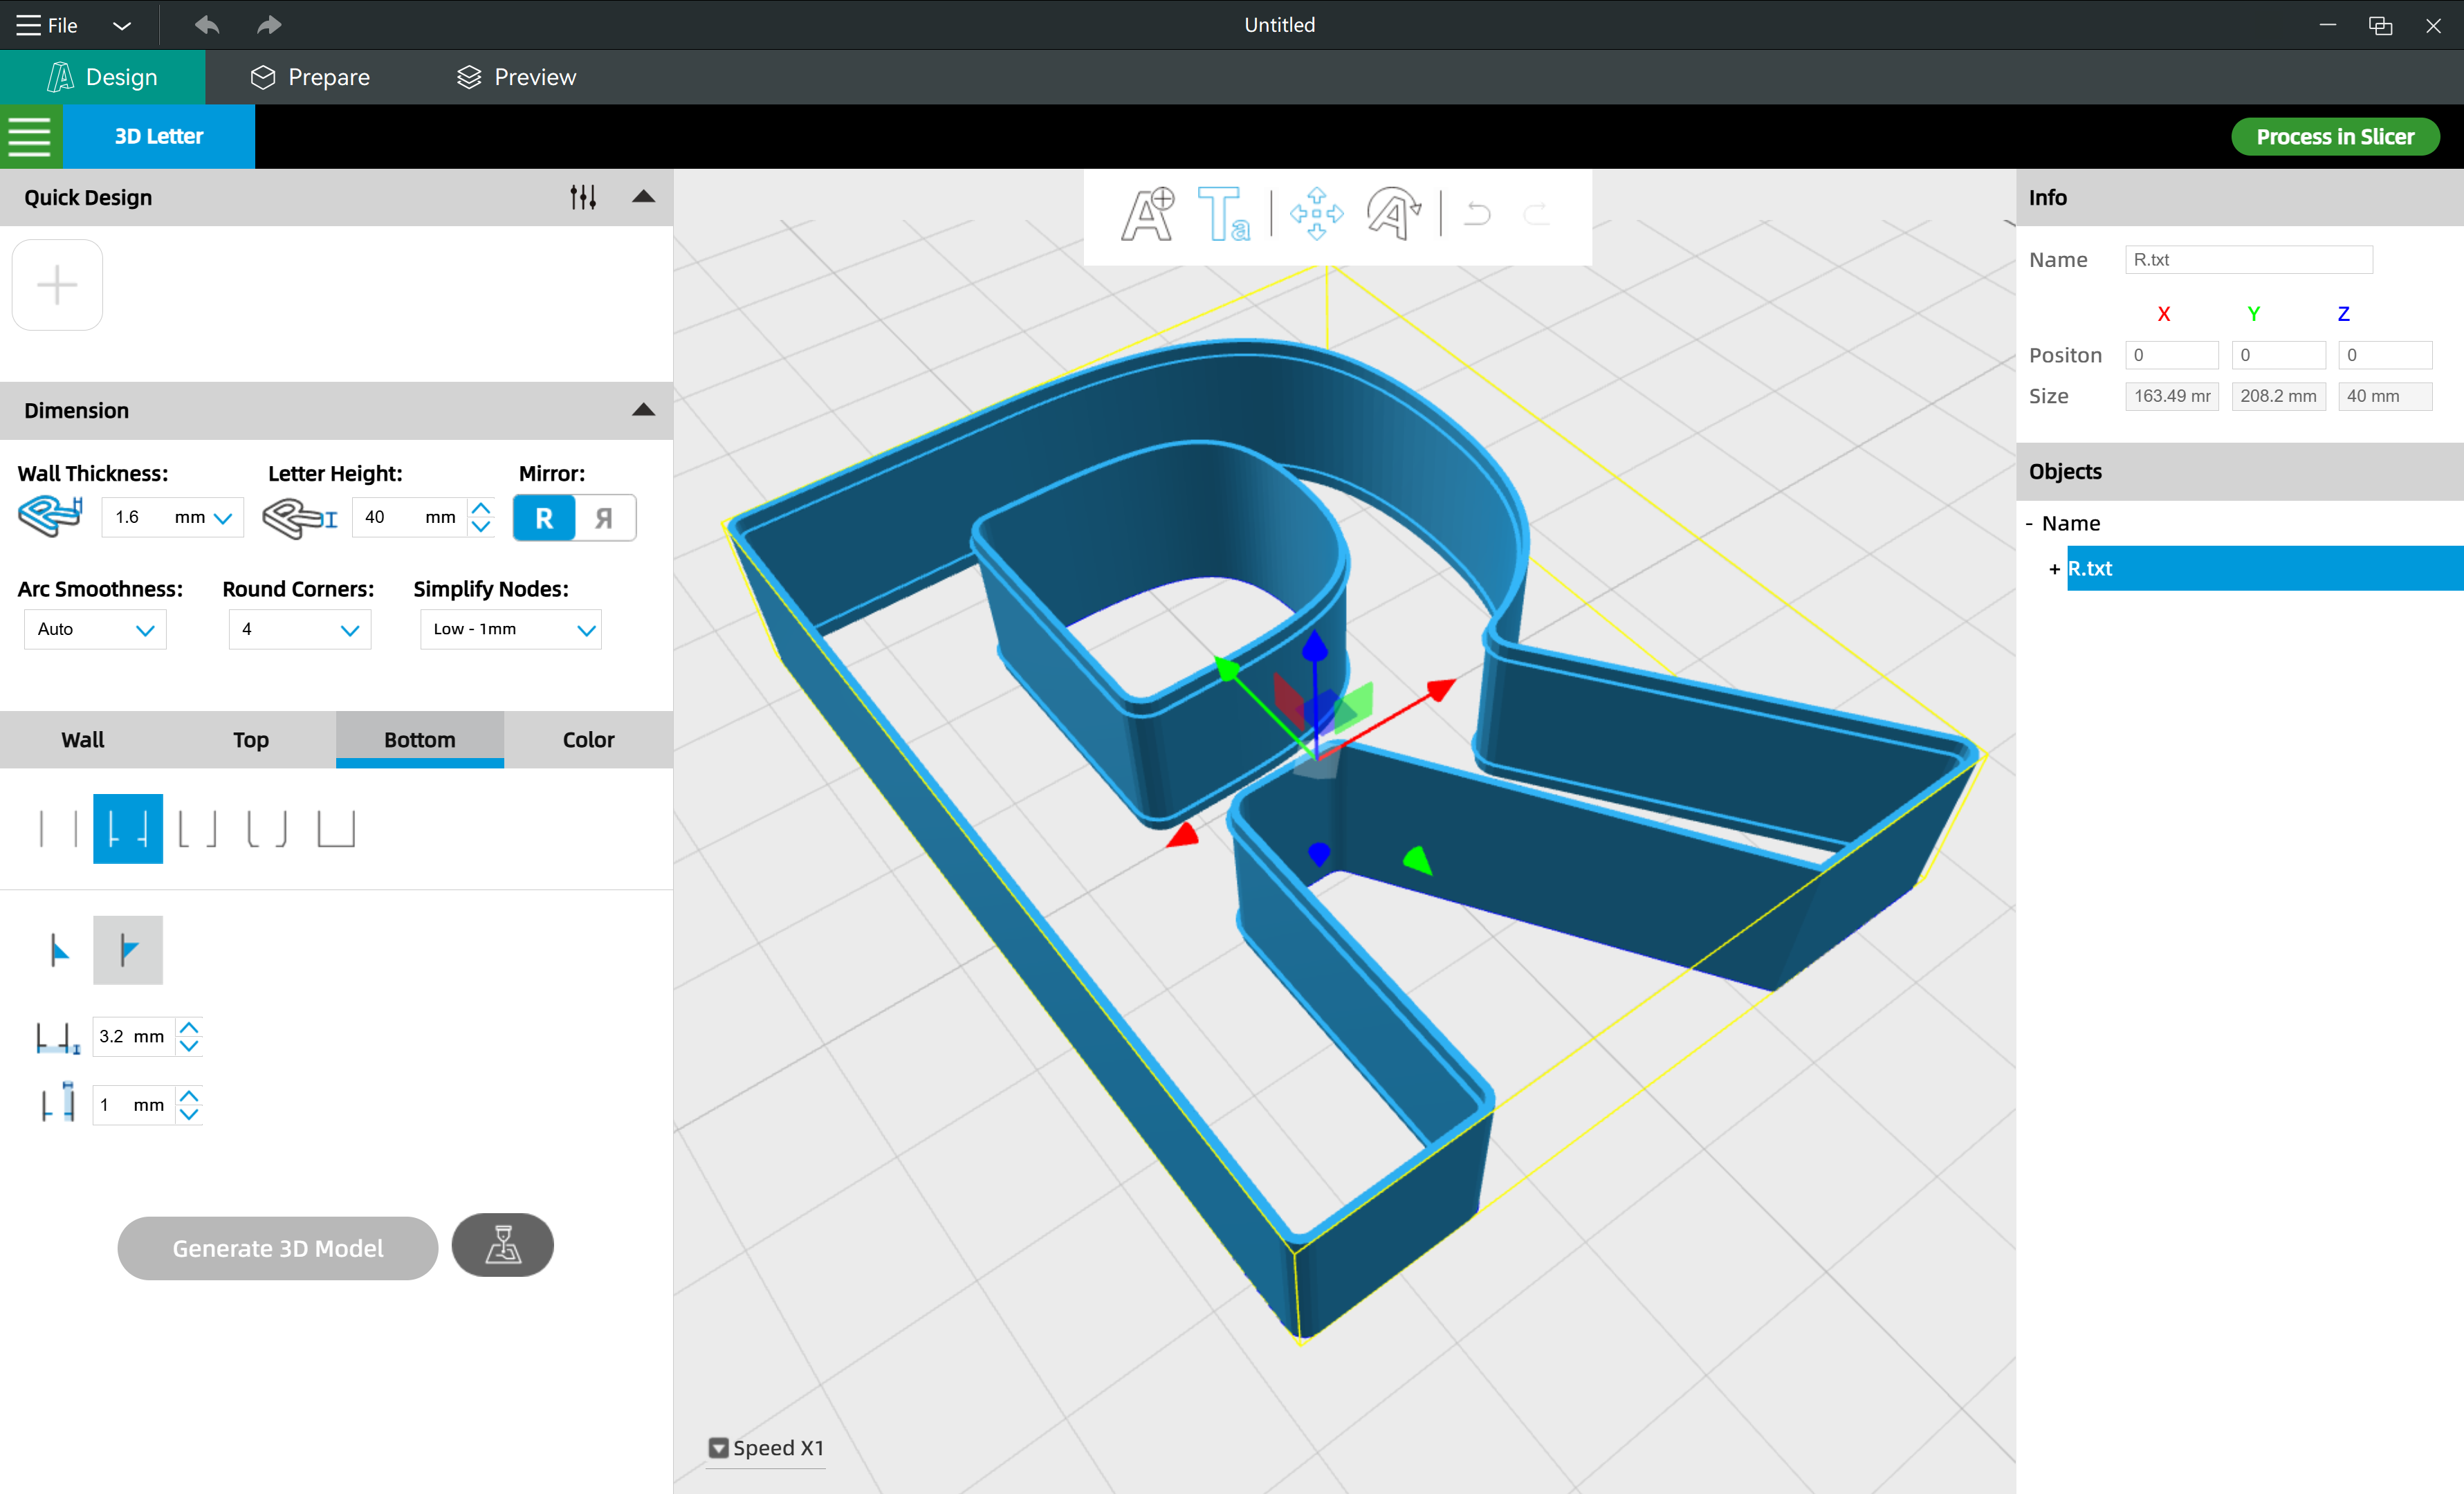This screenshot has width=2464, height=1494.
Task: Click the 208.2 mm size field
Action: pos(2278,396)
